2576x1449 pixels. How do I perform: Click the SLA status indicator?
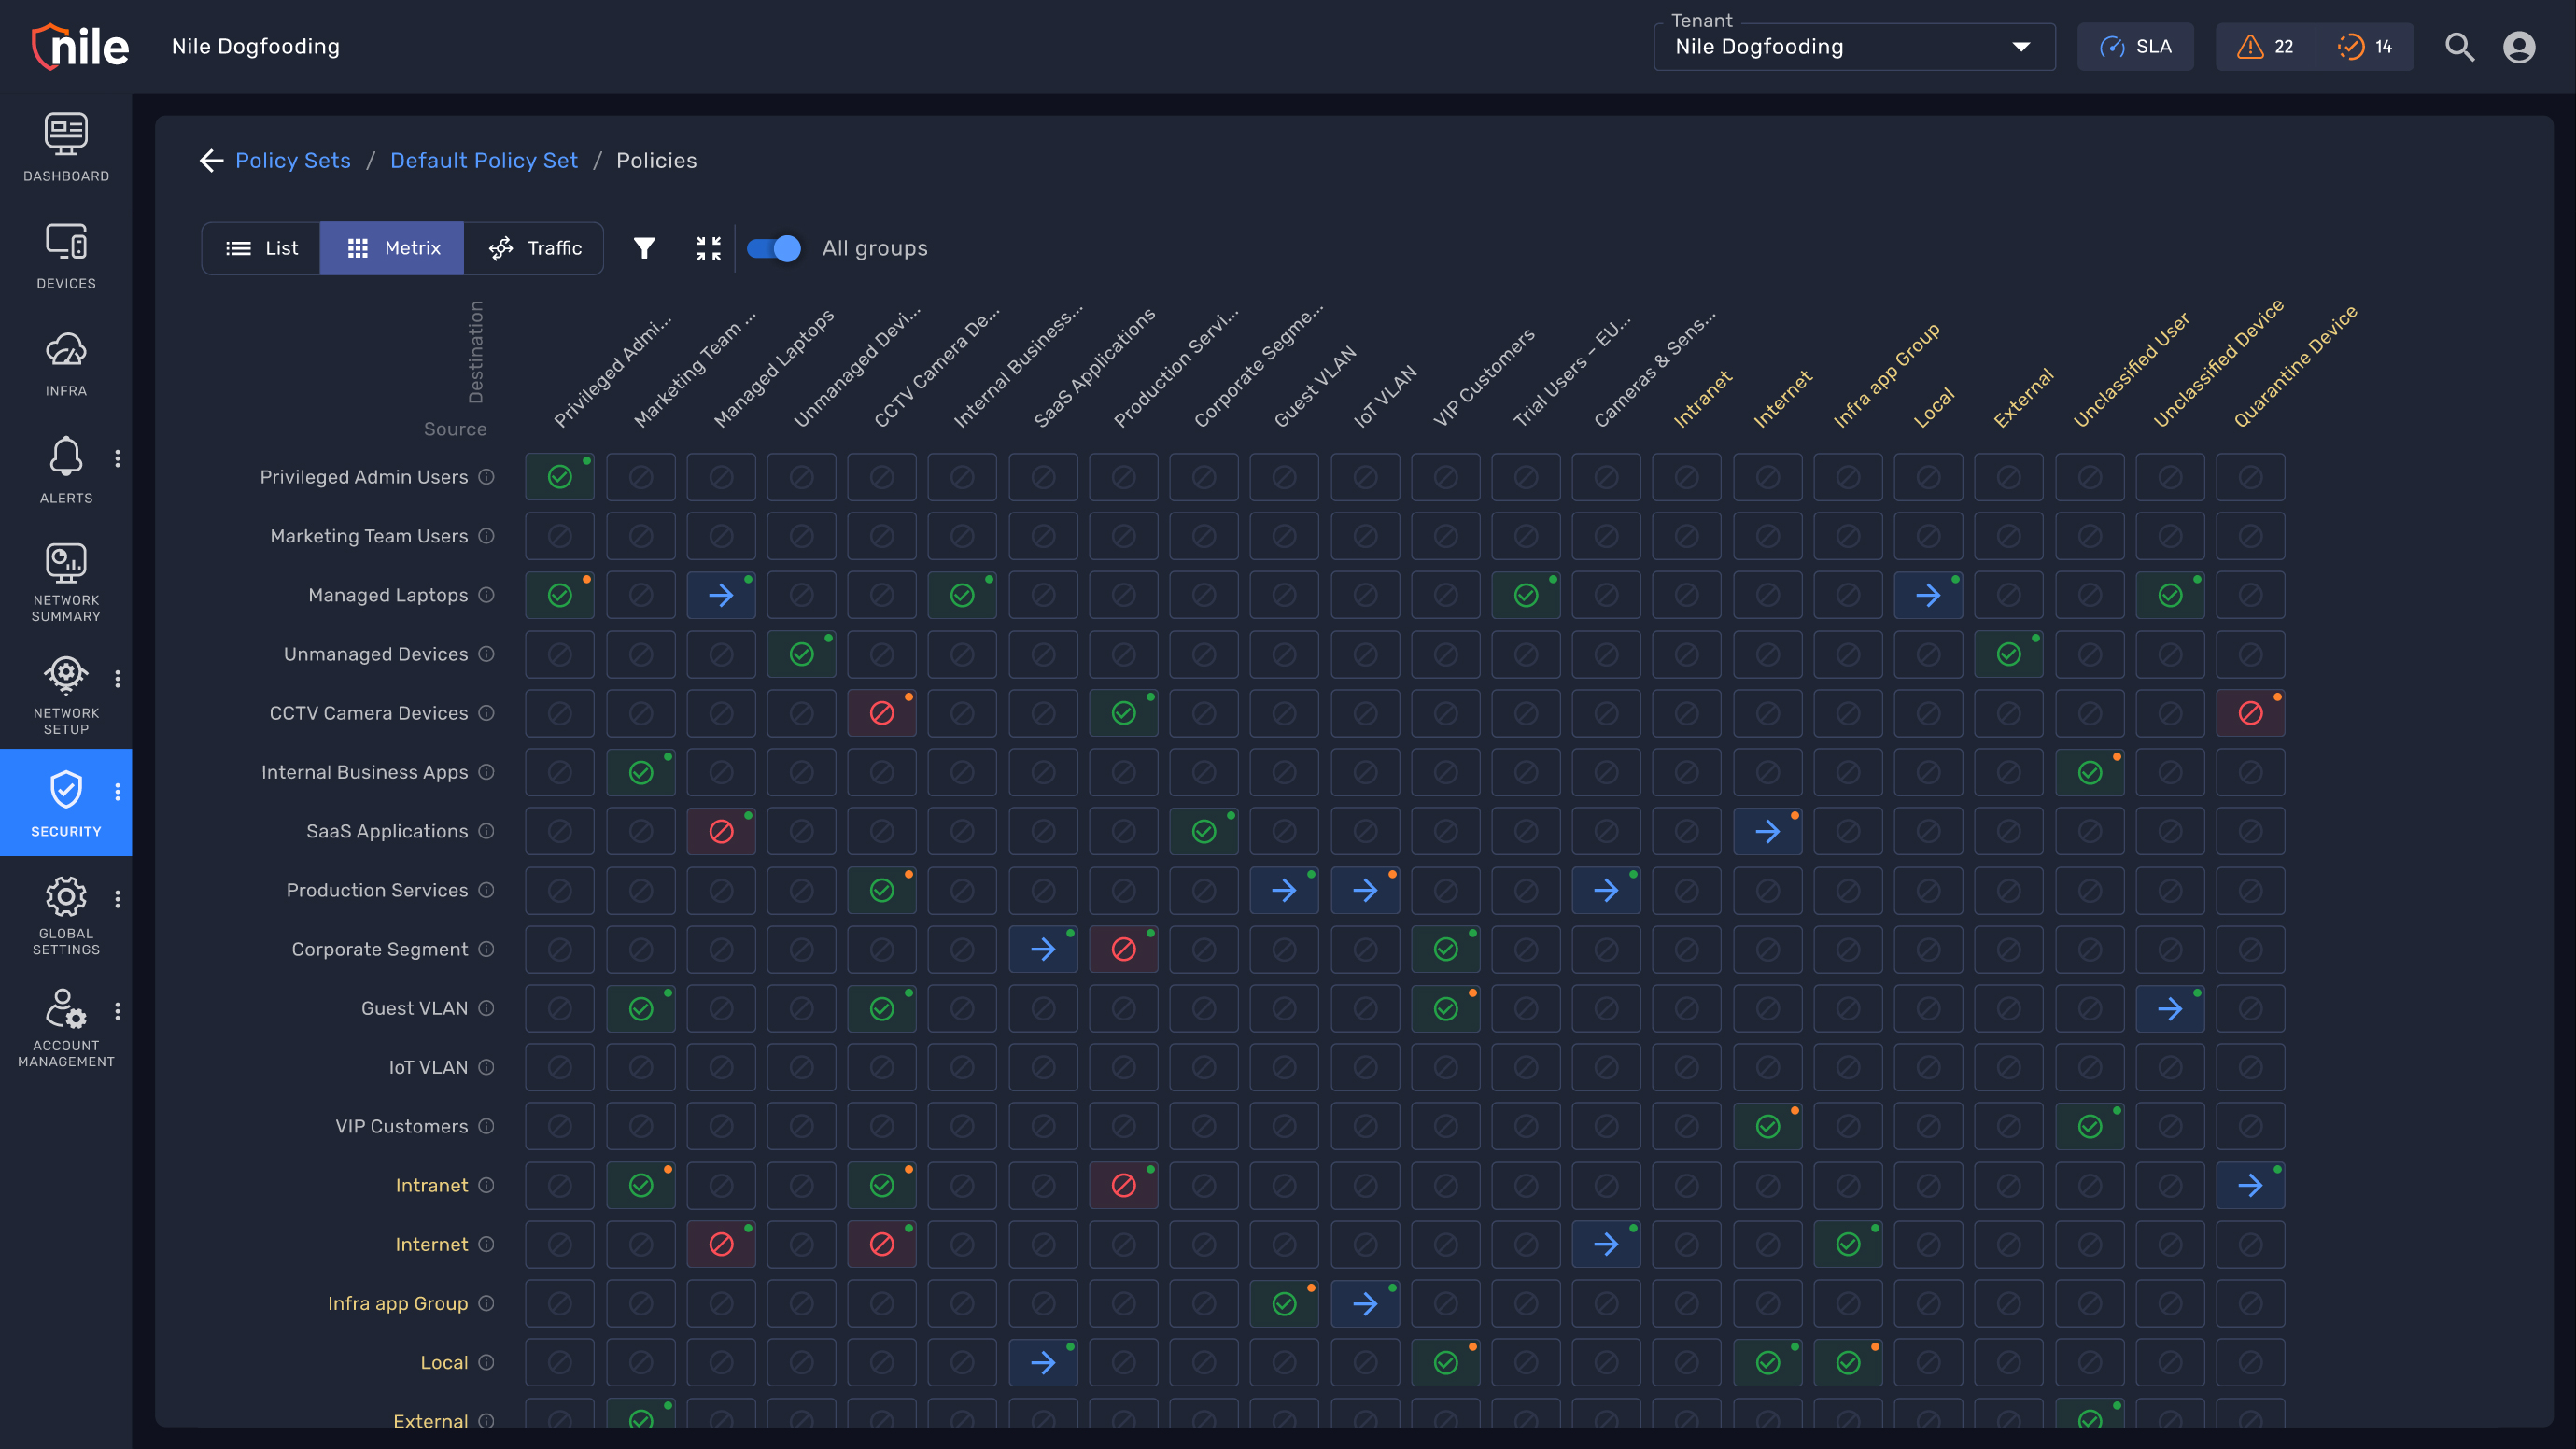click(x=2135, y=46)
